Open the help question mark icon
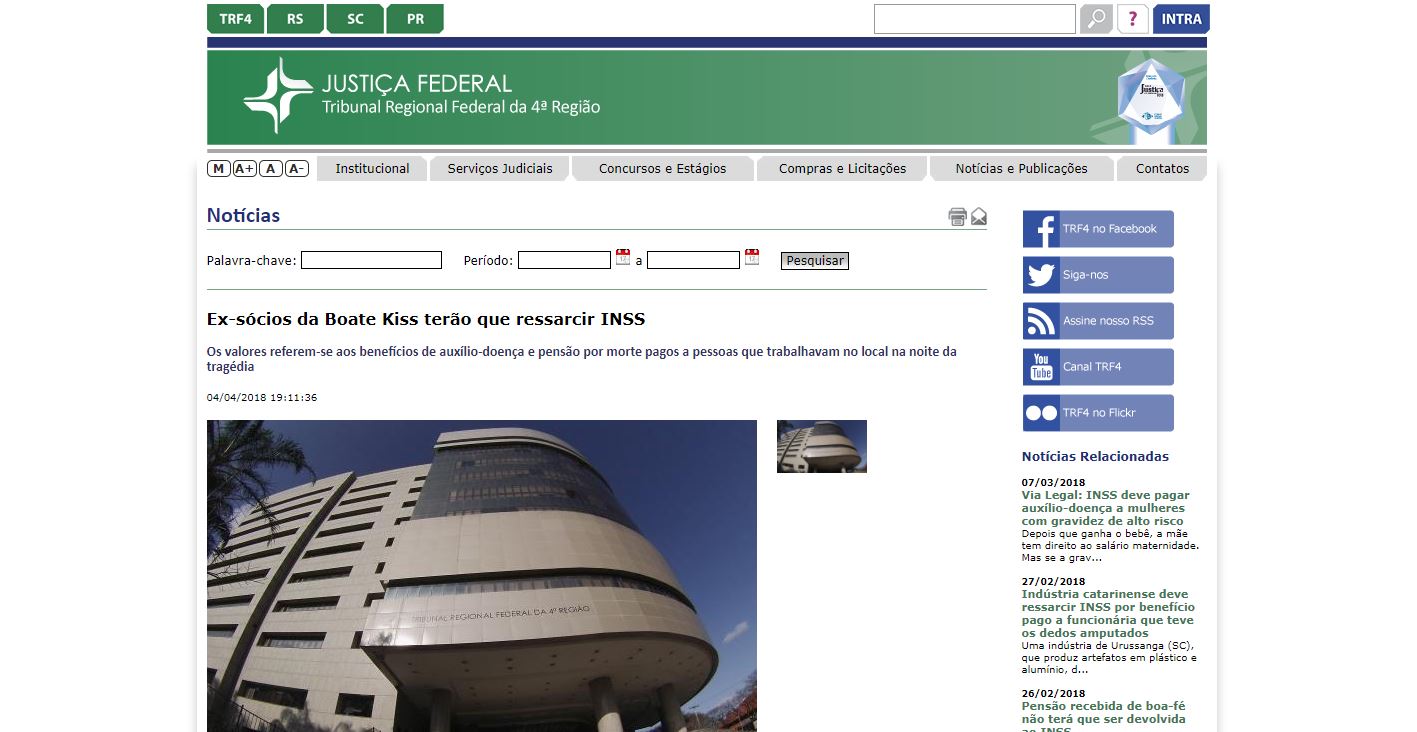Viewport: 1417px width, 732px height. click(x=1132, y=19)
